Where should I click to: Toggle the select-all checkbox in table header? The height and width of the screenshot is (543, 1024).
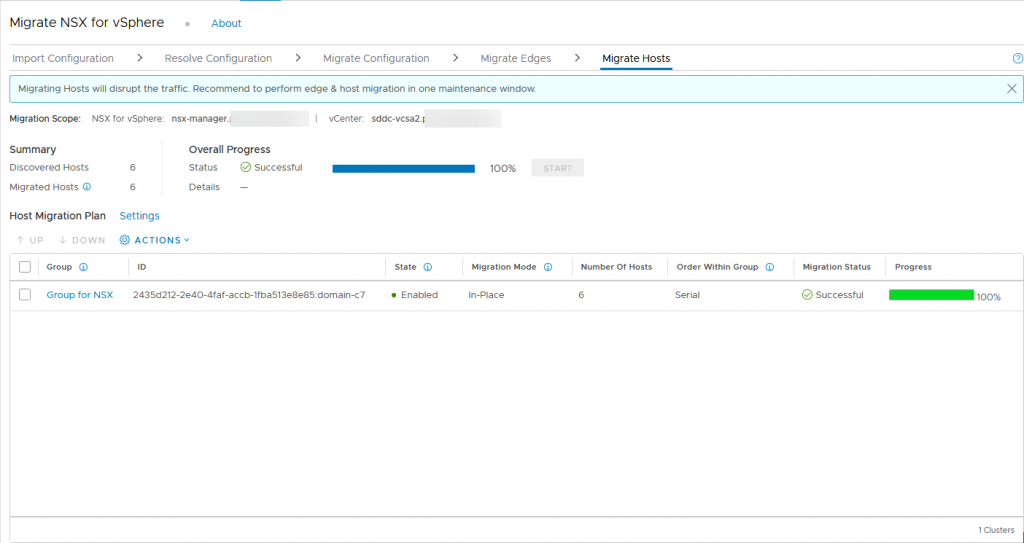pyautogui.click(x=25, y=267)
